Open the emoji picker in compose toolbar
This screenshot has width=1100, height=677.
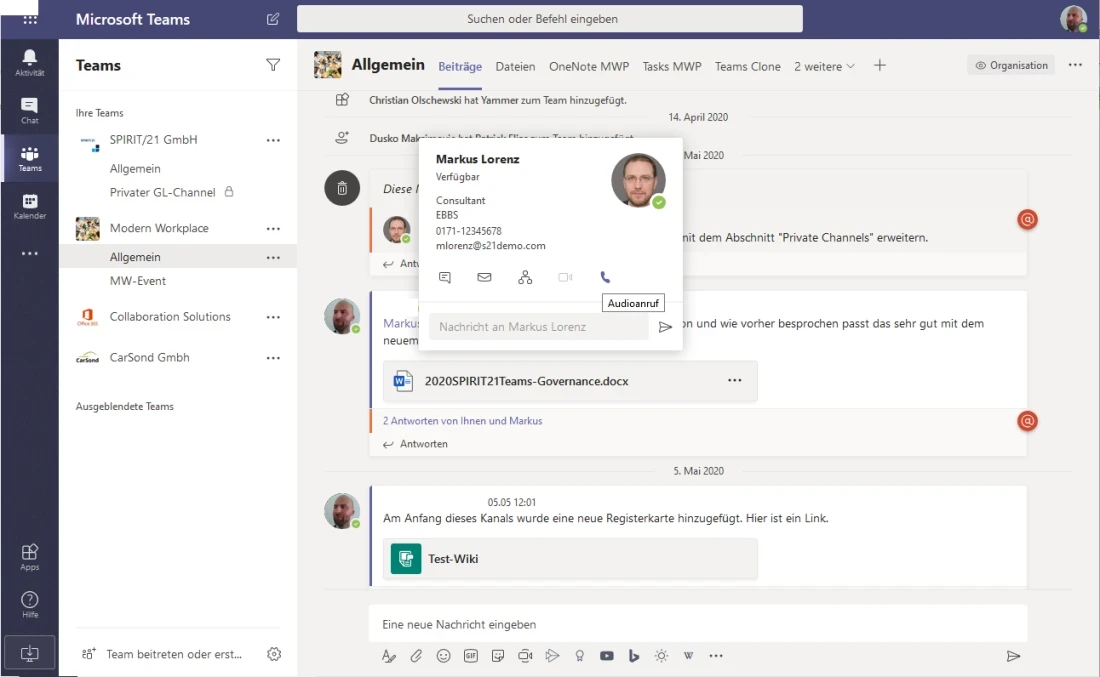pos(443,656)
